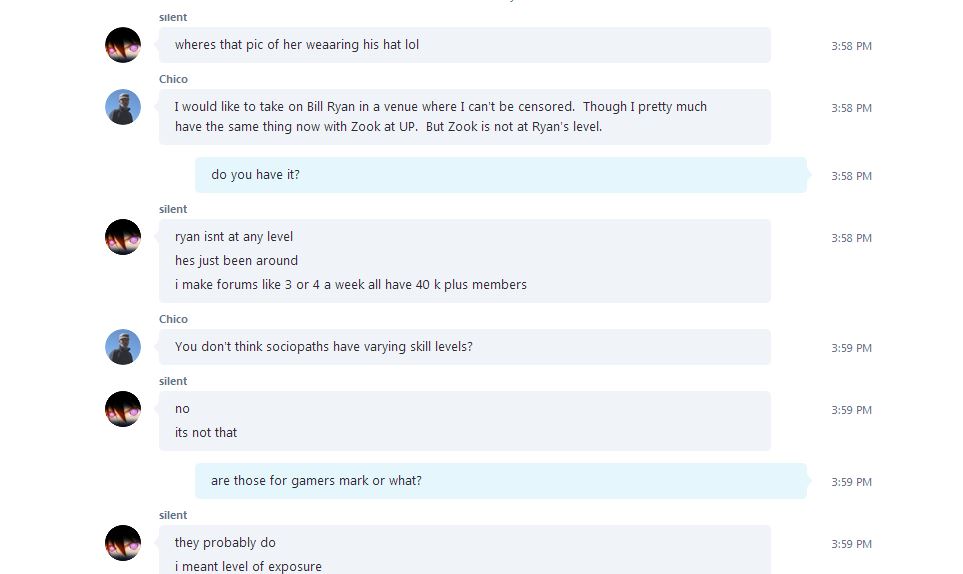
Task: Click the 'do you have it?' sent message
Action: (x=501, y=175)
